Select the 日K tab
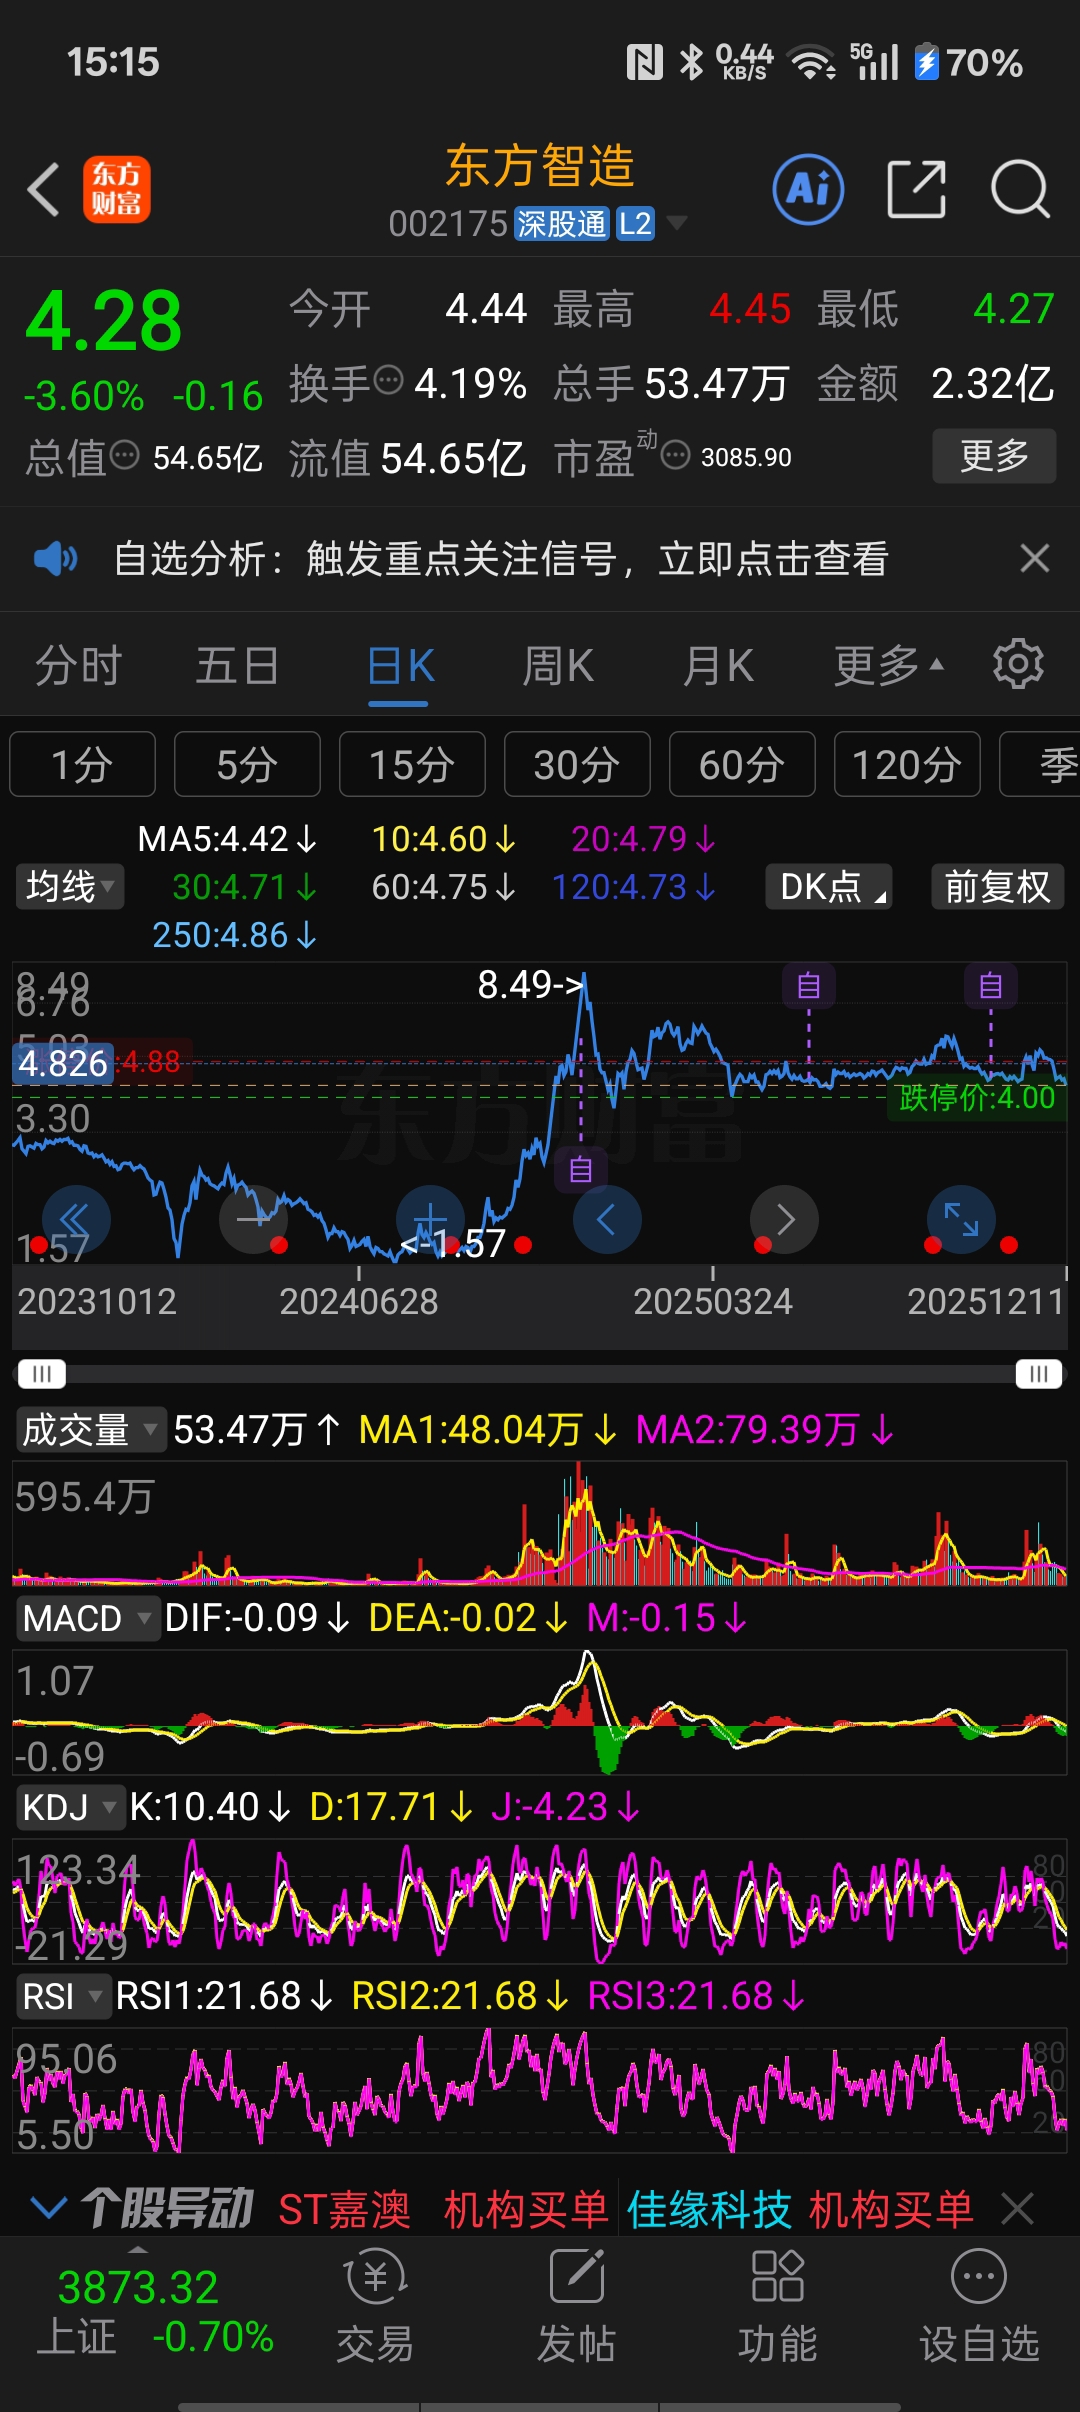 [x=400, y=665]
